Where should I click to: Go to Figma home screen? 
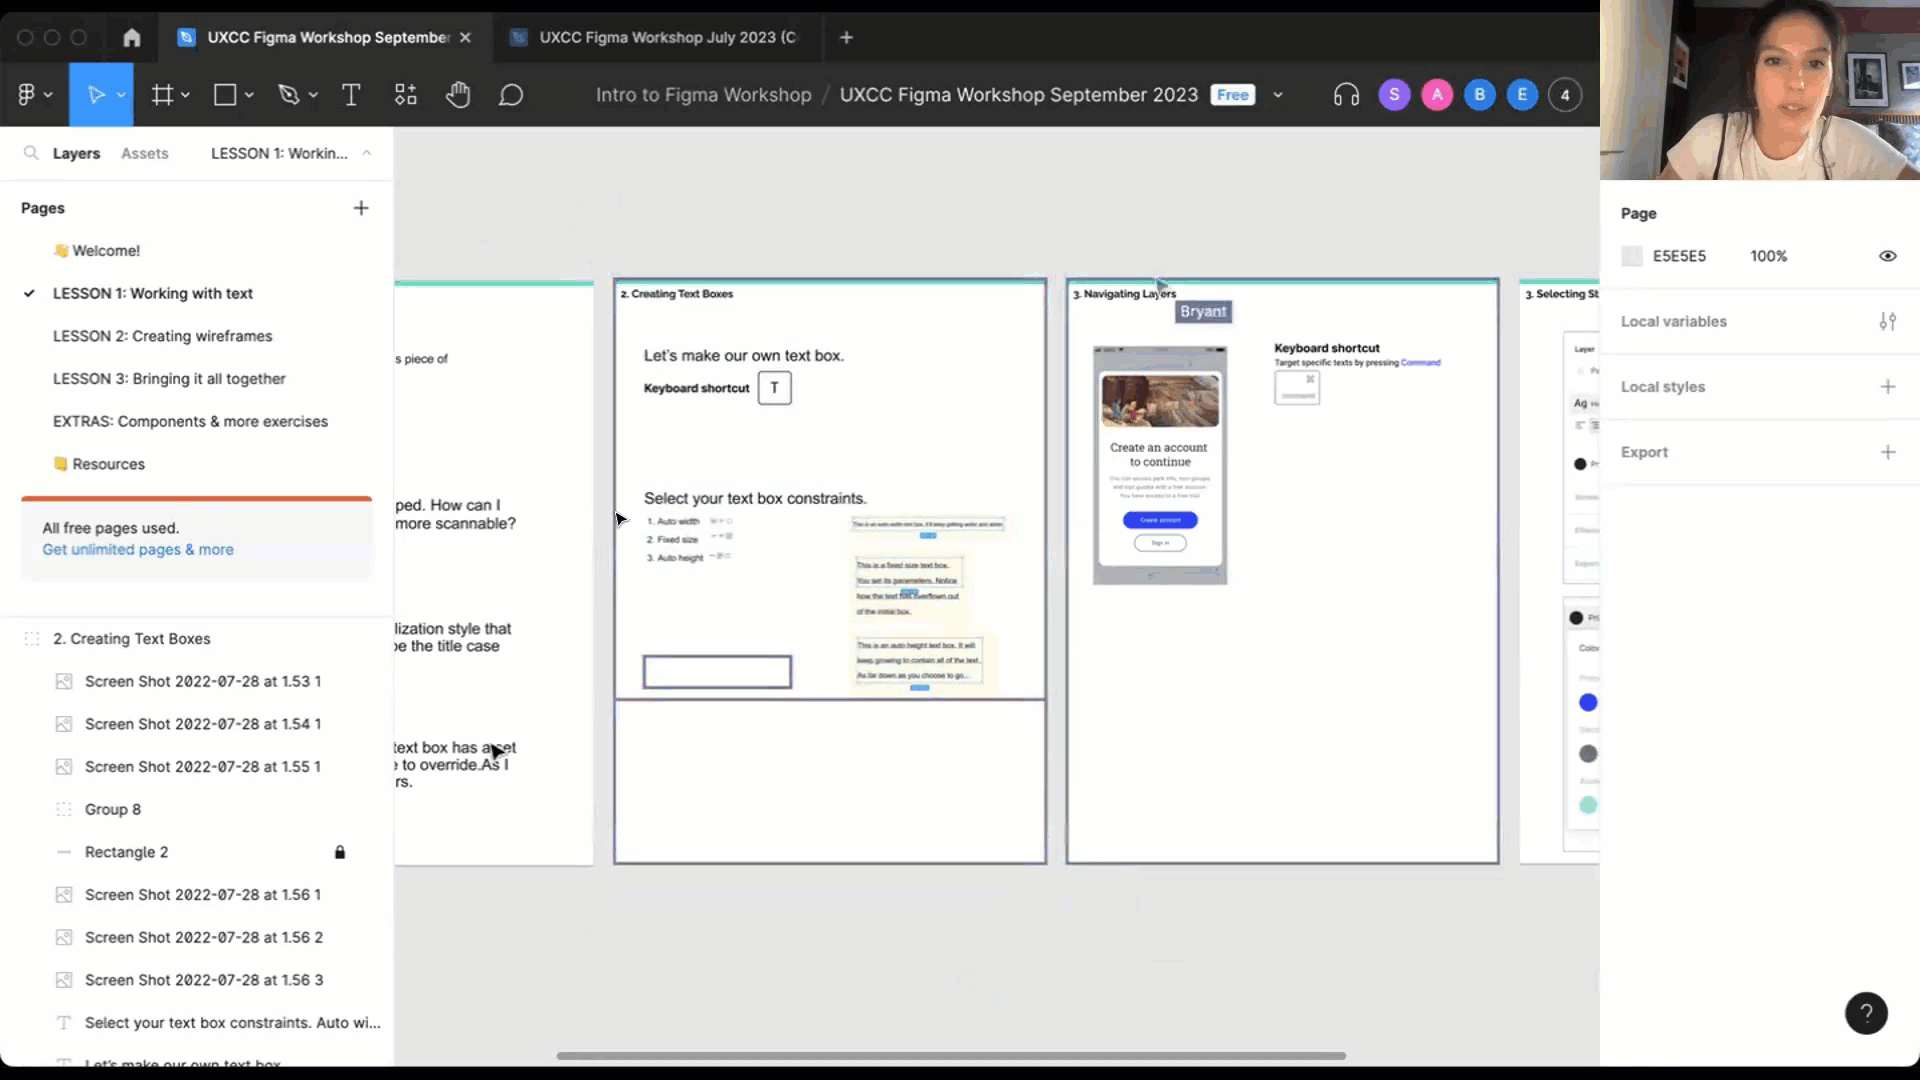click(131, 37)
